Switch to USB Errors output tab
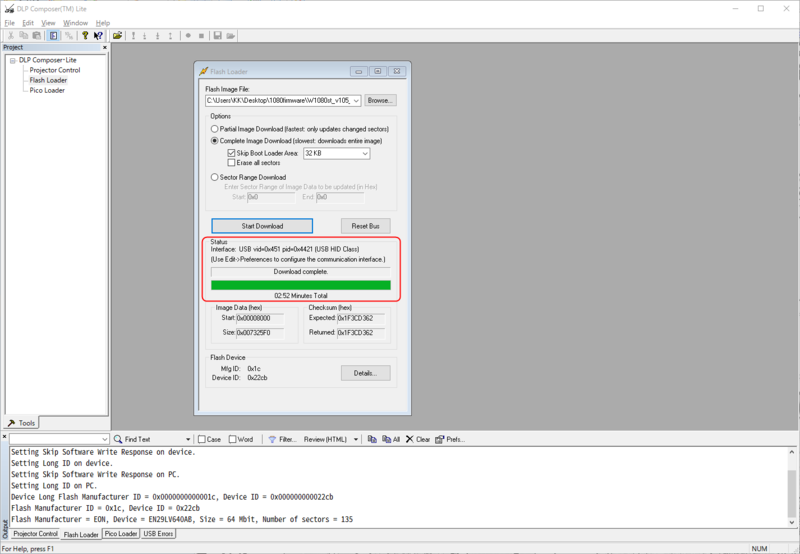800x554 pixels. click(158, 534)
